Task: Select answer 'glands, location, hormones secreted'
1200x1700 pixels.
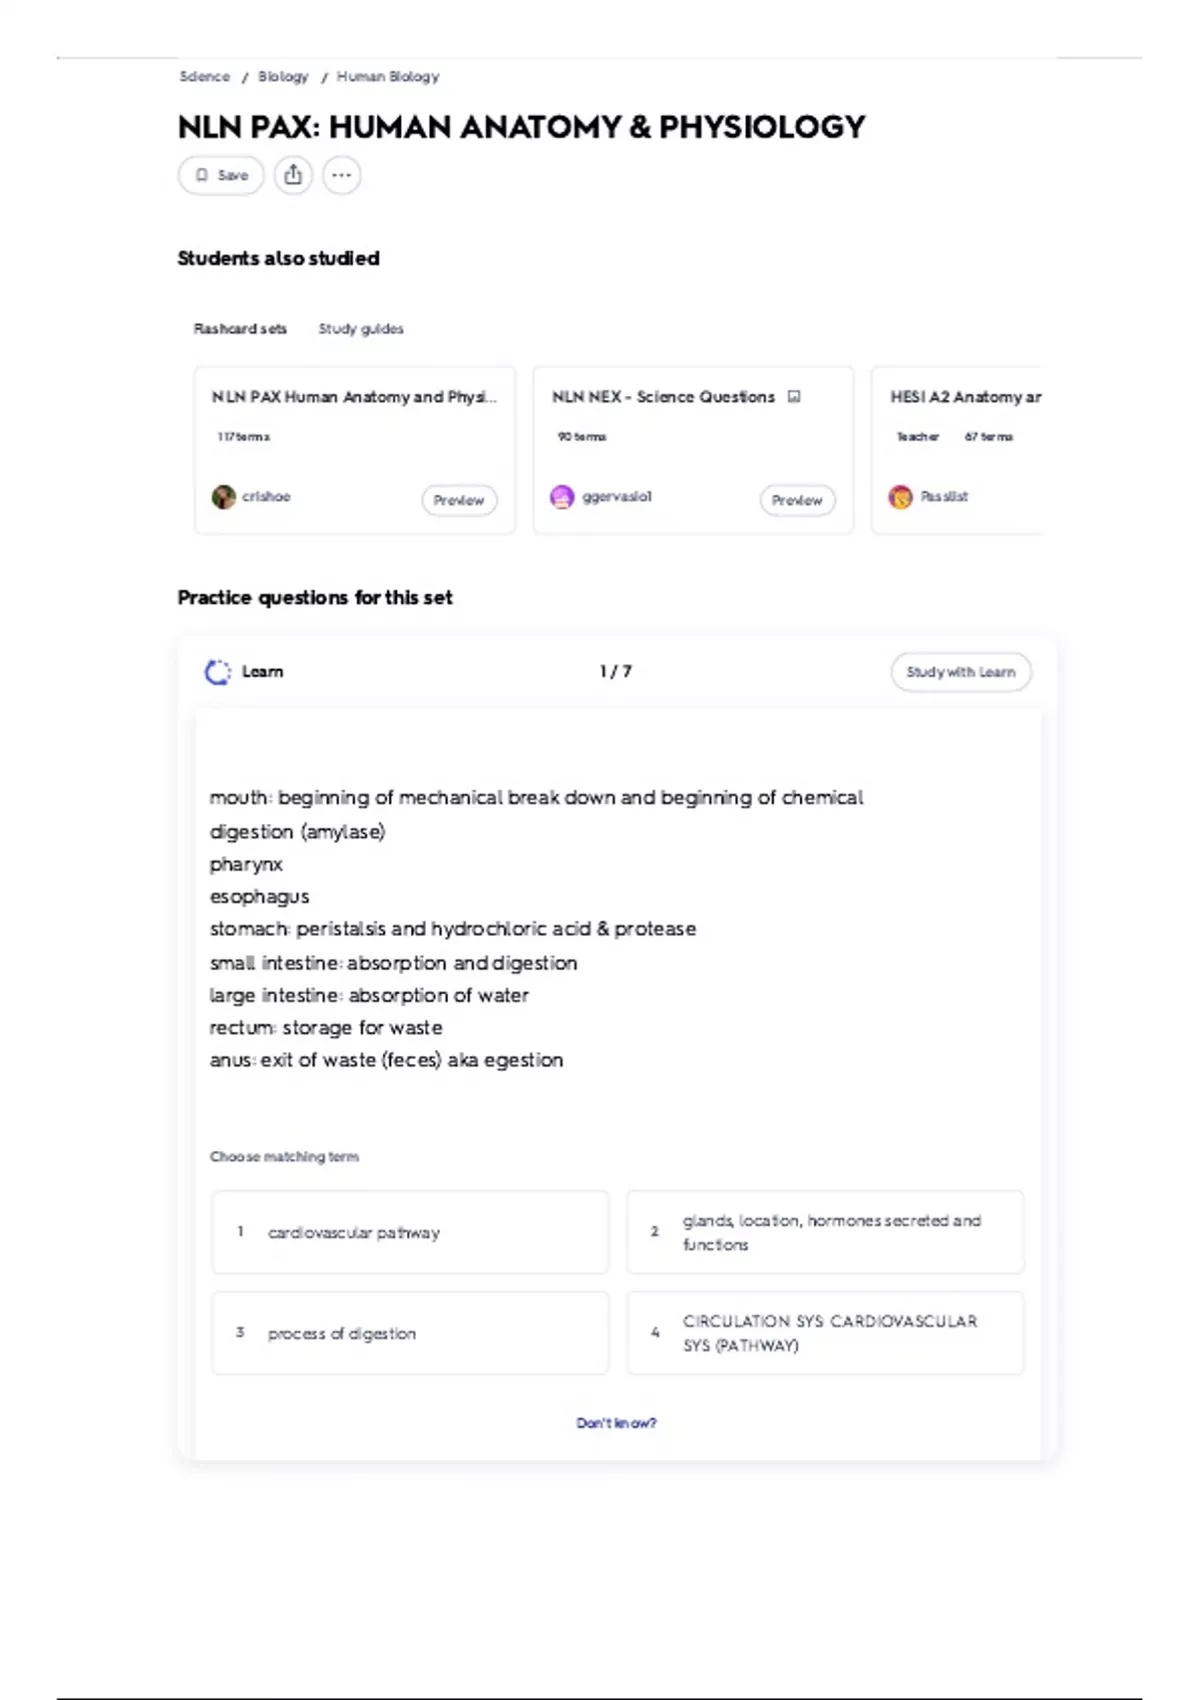Action: click(825, 1232)
